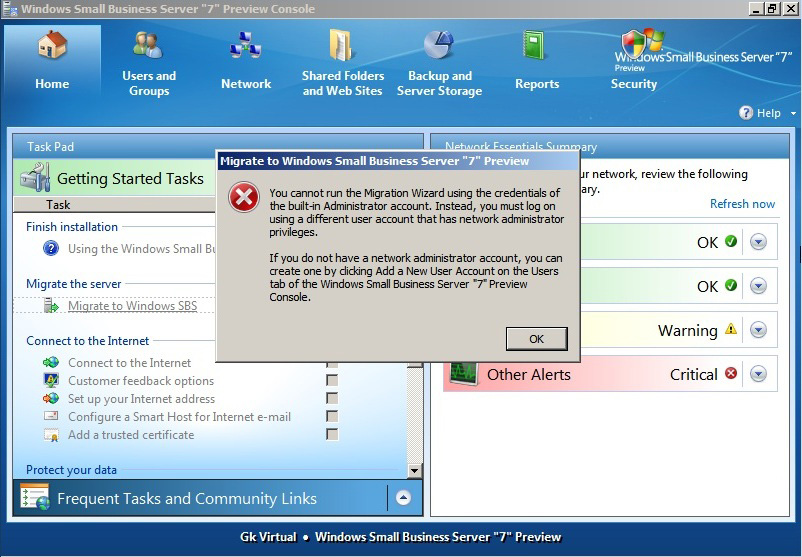The width and height of the screenshot is (802, 557).
Task: Click the red Critical status icon
Action: click(731, 373)
